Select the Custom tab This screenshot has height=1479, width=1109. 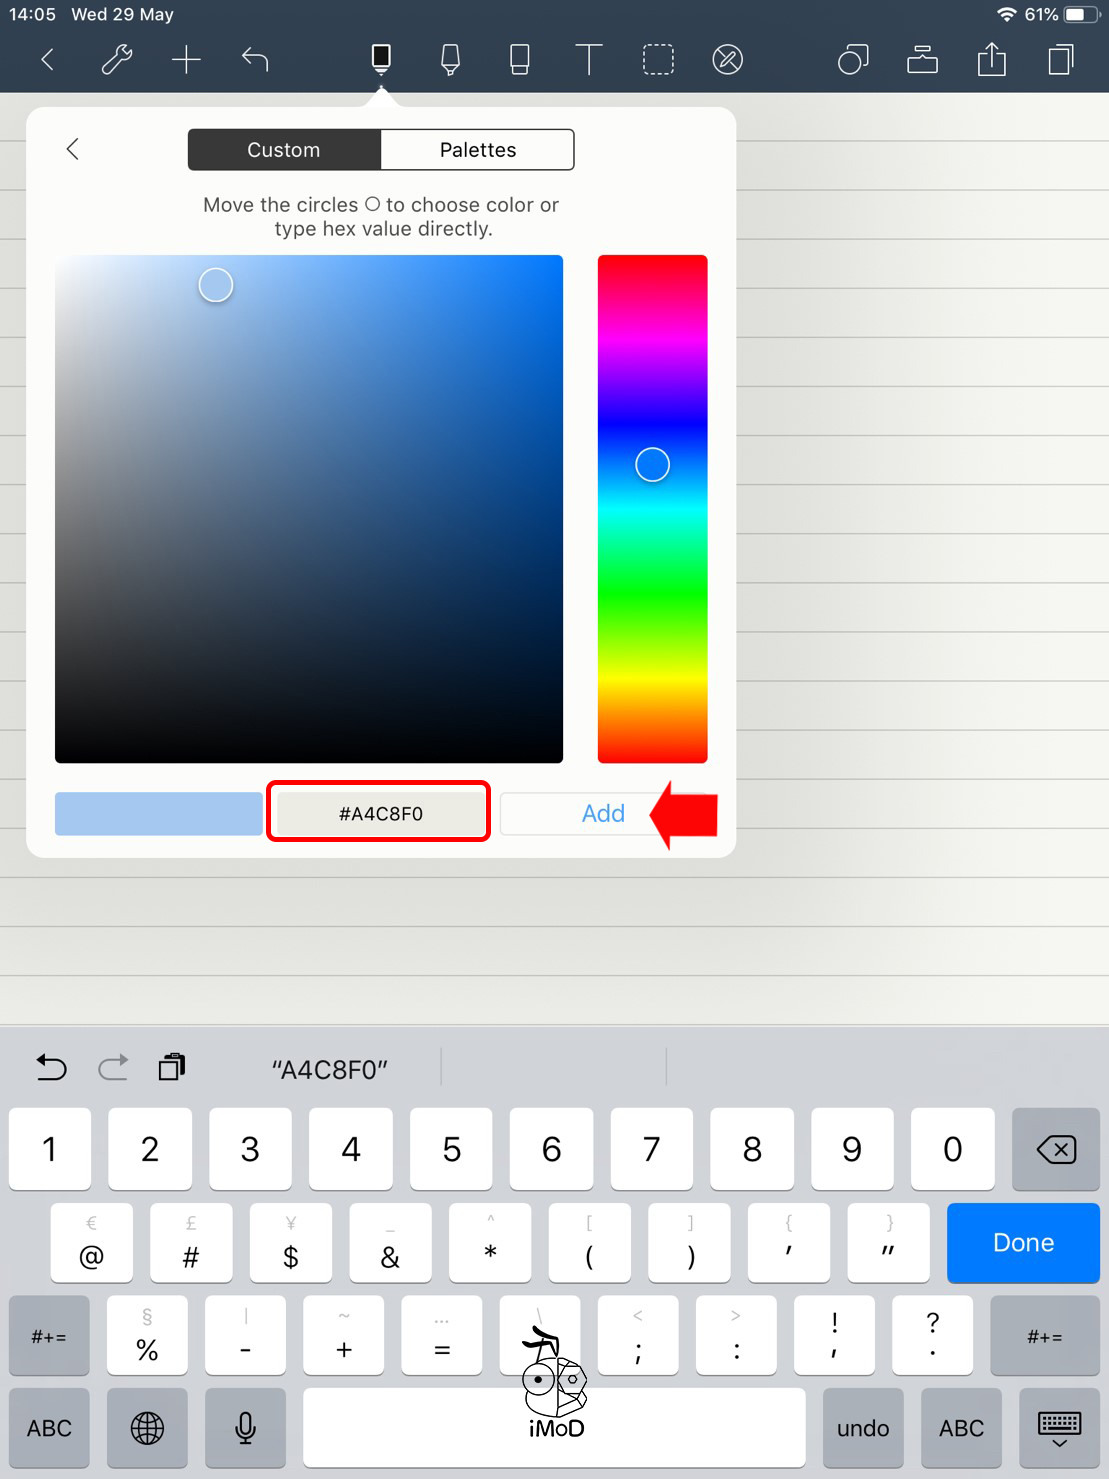click(x=284, y=150)
